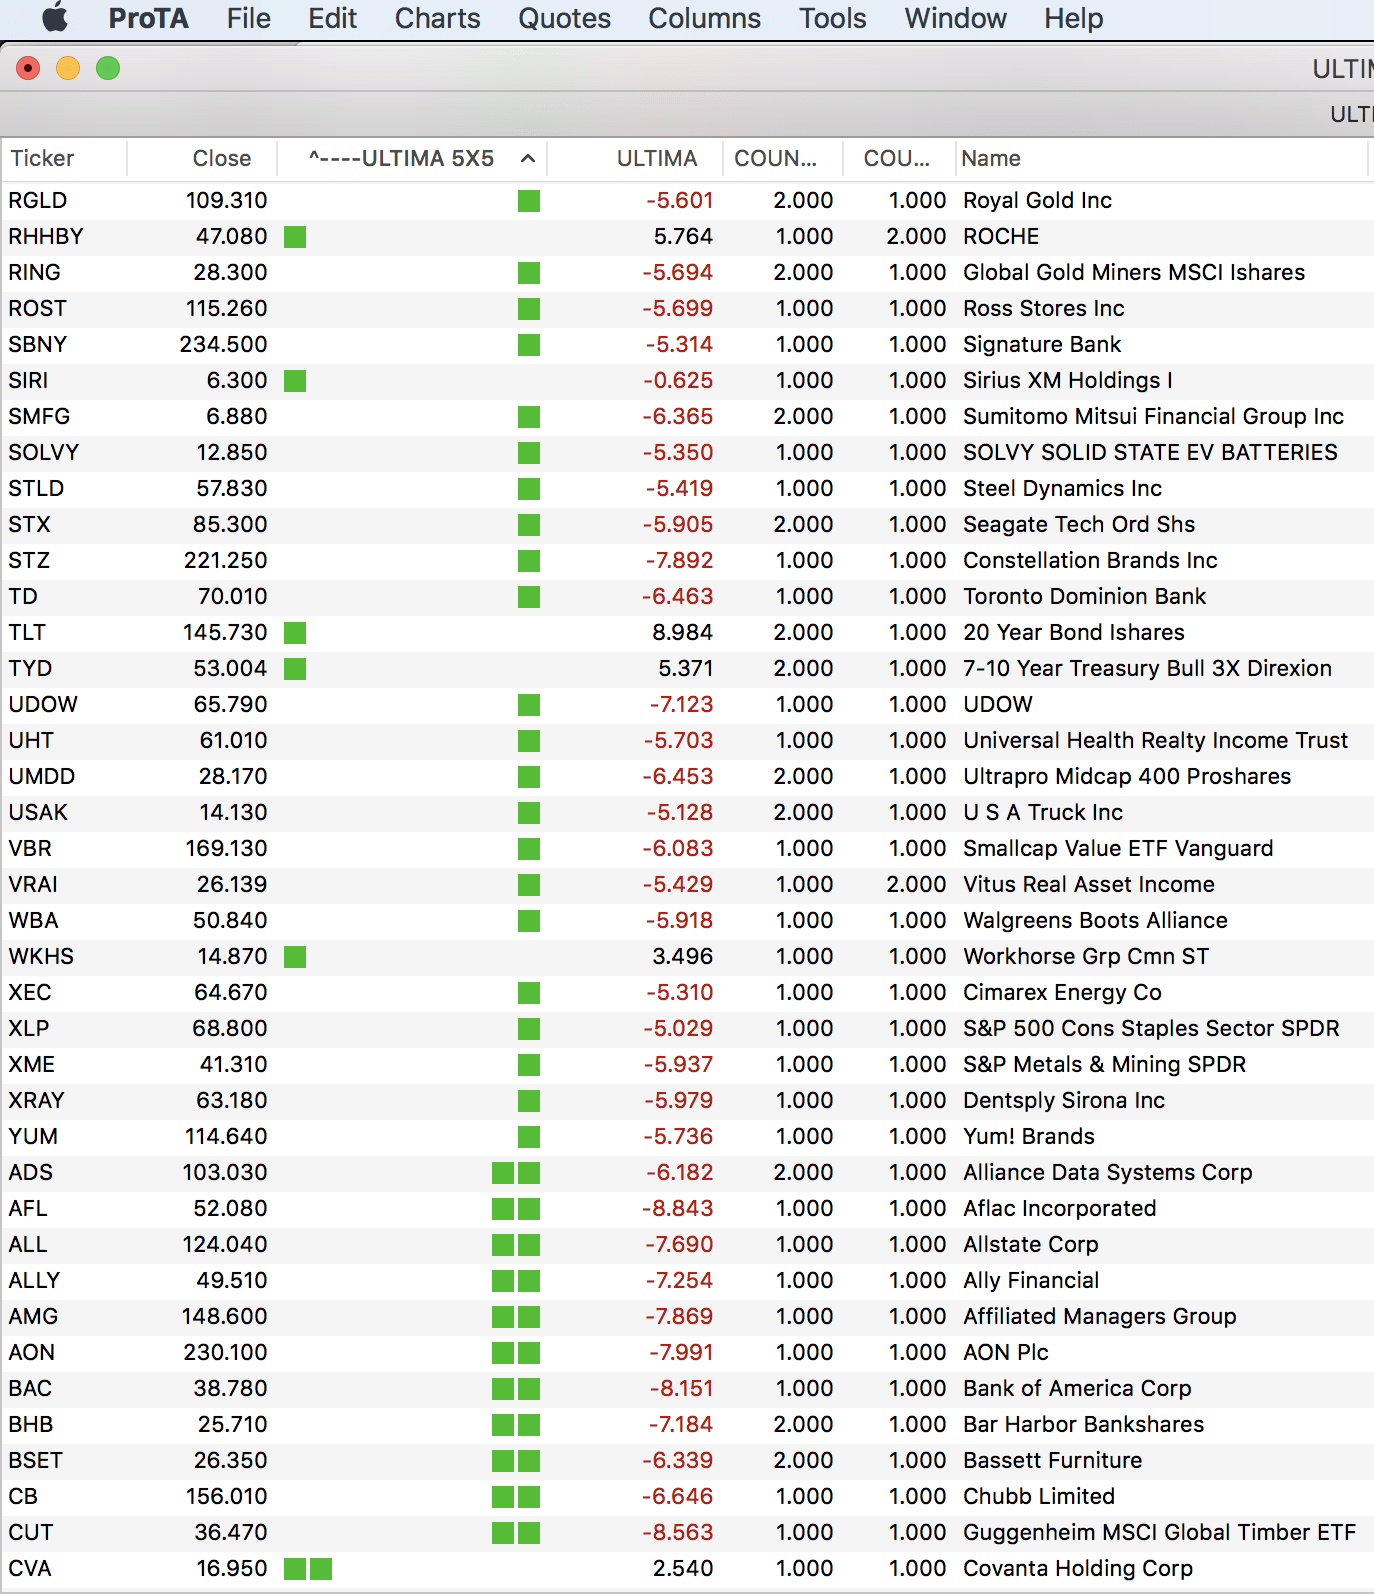This screenshot has width=1374, height=1594.
Task: Open the Quotes menu
Action: [x=564, y=18]
